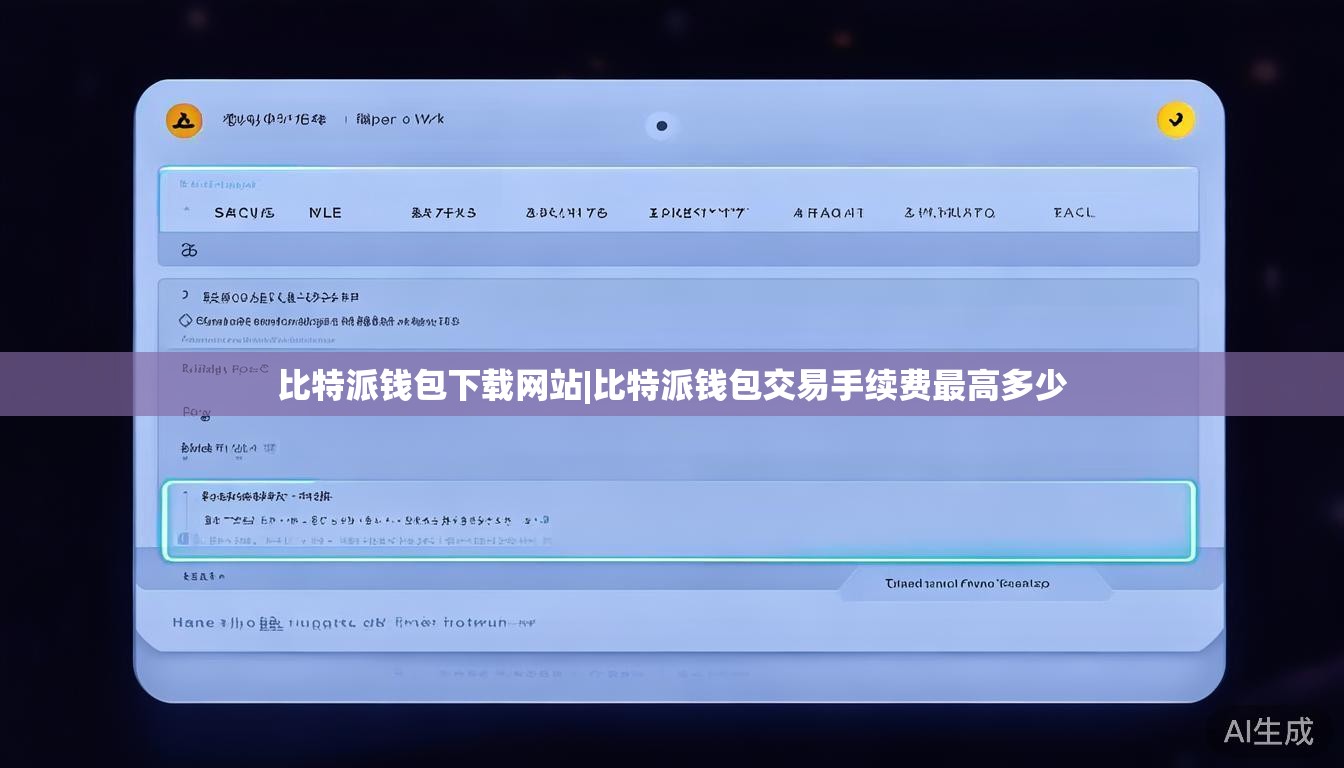The height and width of the screenshot is (768, 1344).
Task: Switch to the NLE tab
Action: click(325, 213)
